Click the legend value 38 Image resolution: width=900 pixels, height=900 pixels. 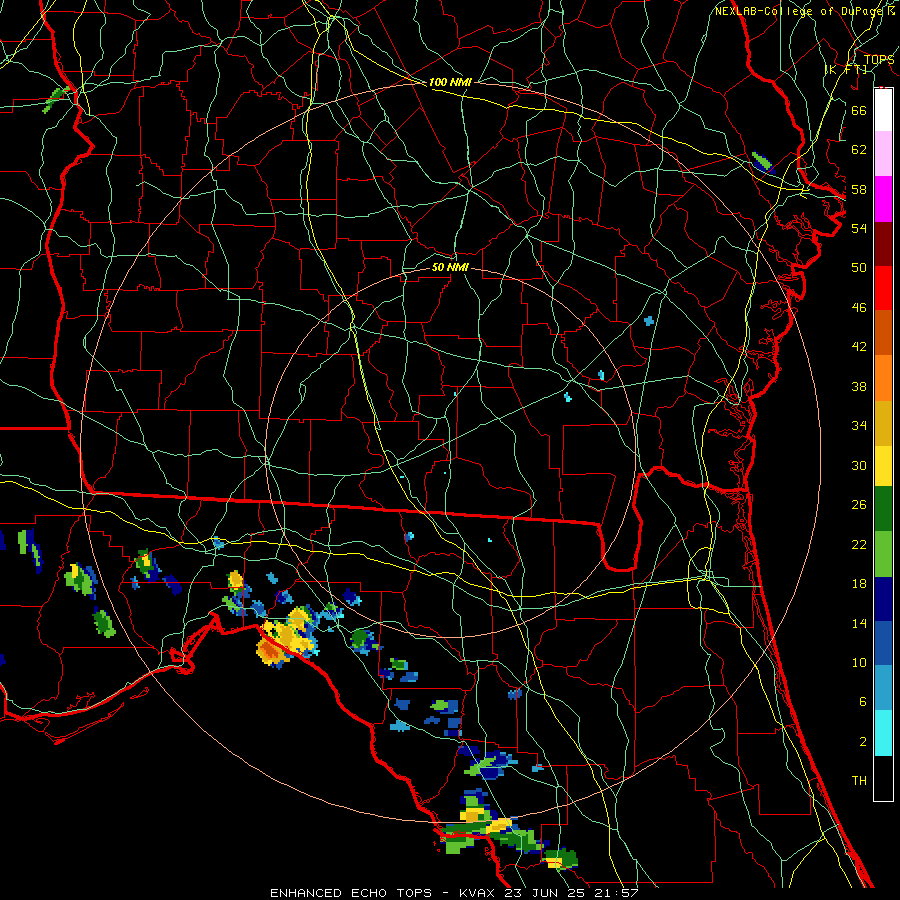tap(859, 386)
